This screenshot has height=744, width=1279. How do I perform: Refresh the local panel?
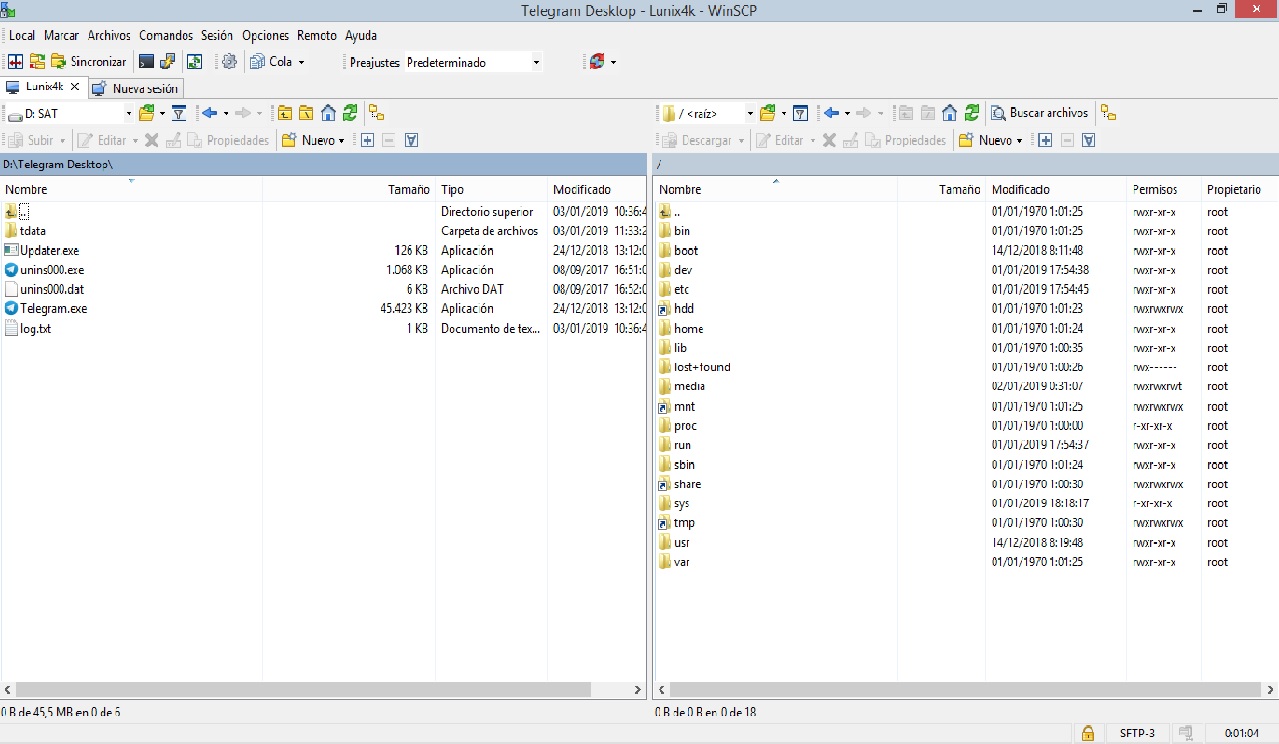pos(349,114)
